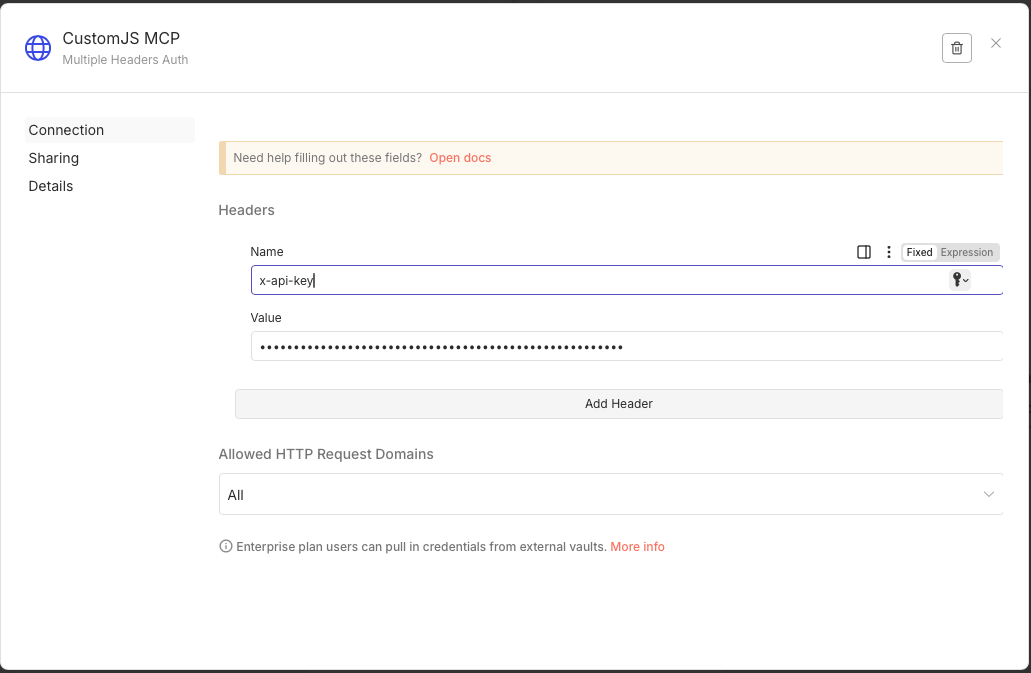
Task: Click the Open docs link
Action: pos(460,157)
